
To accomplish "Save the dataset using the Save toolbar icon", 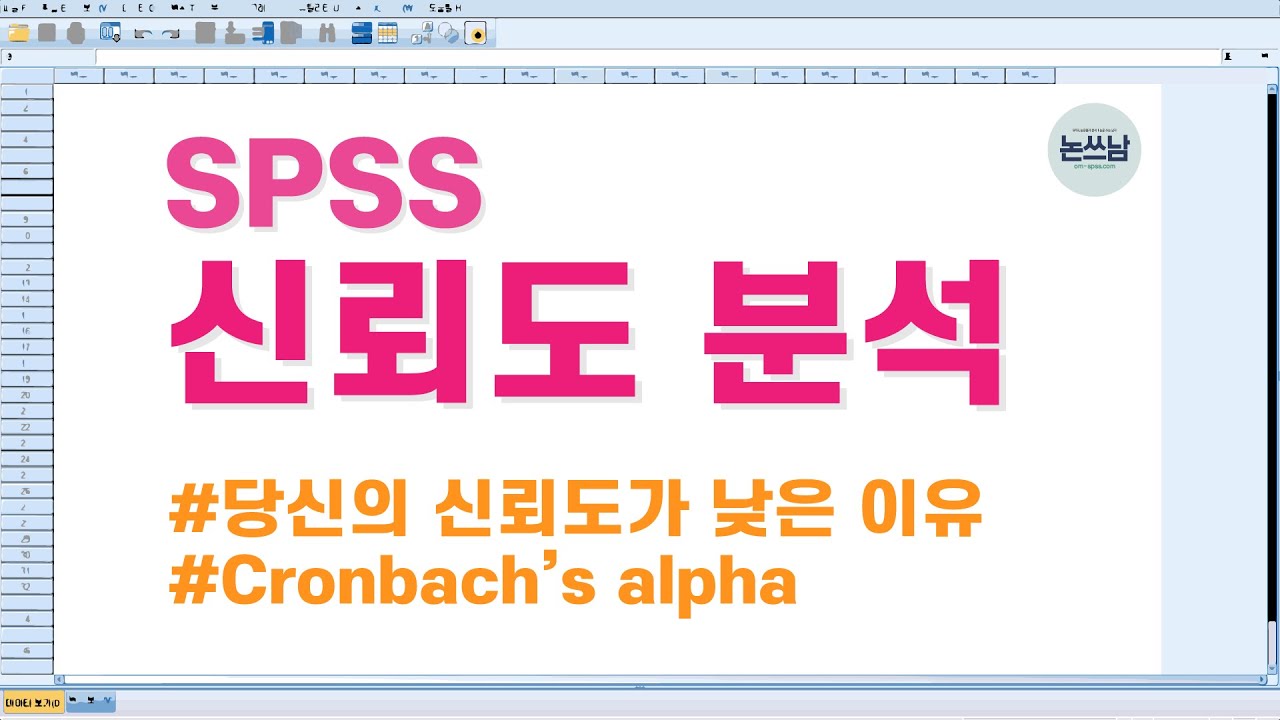I will pos(47,33).
